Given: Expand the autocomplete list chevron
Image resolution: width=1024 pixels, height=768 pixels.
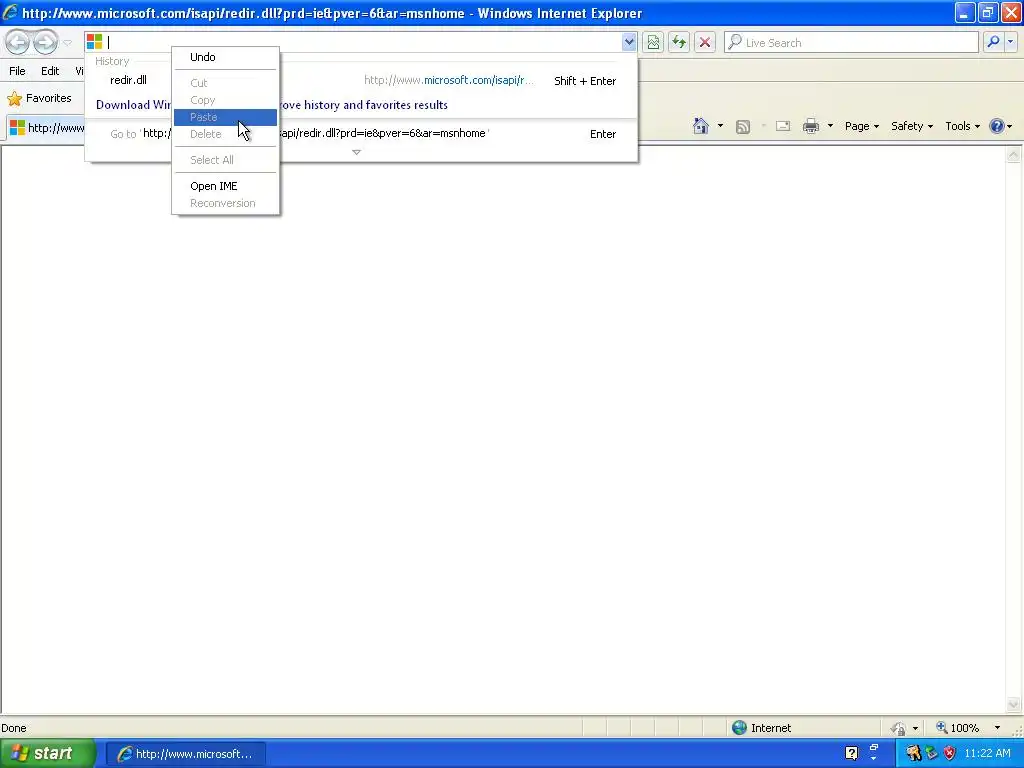Looking at the screenshot, I should (x=356, y=152).
